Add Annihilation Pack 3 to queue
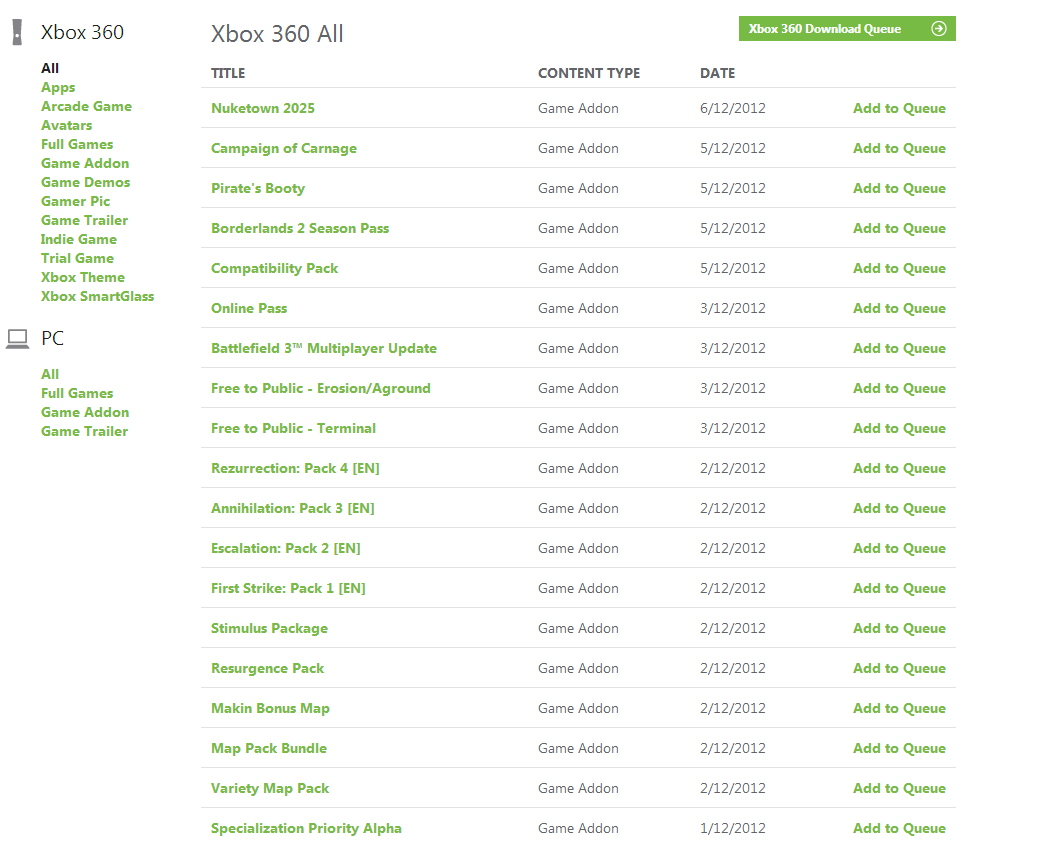The width and height of the screenshot is (1054, 865). pos(899,508)
